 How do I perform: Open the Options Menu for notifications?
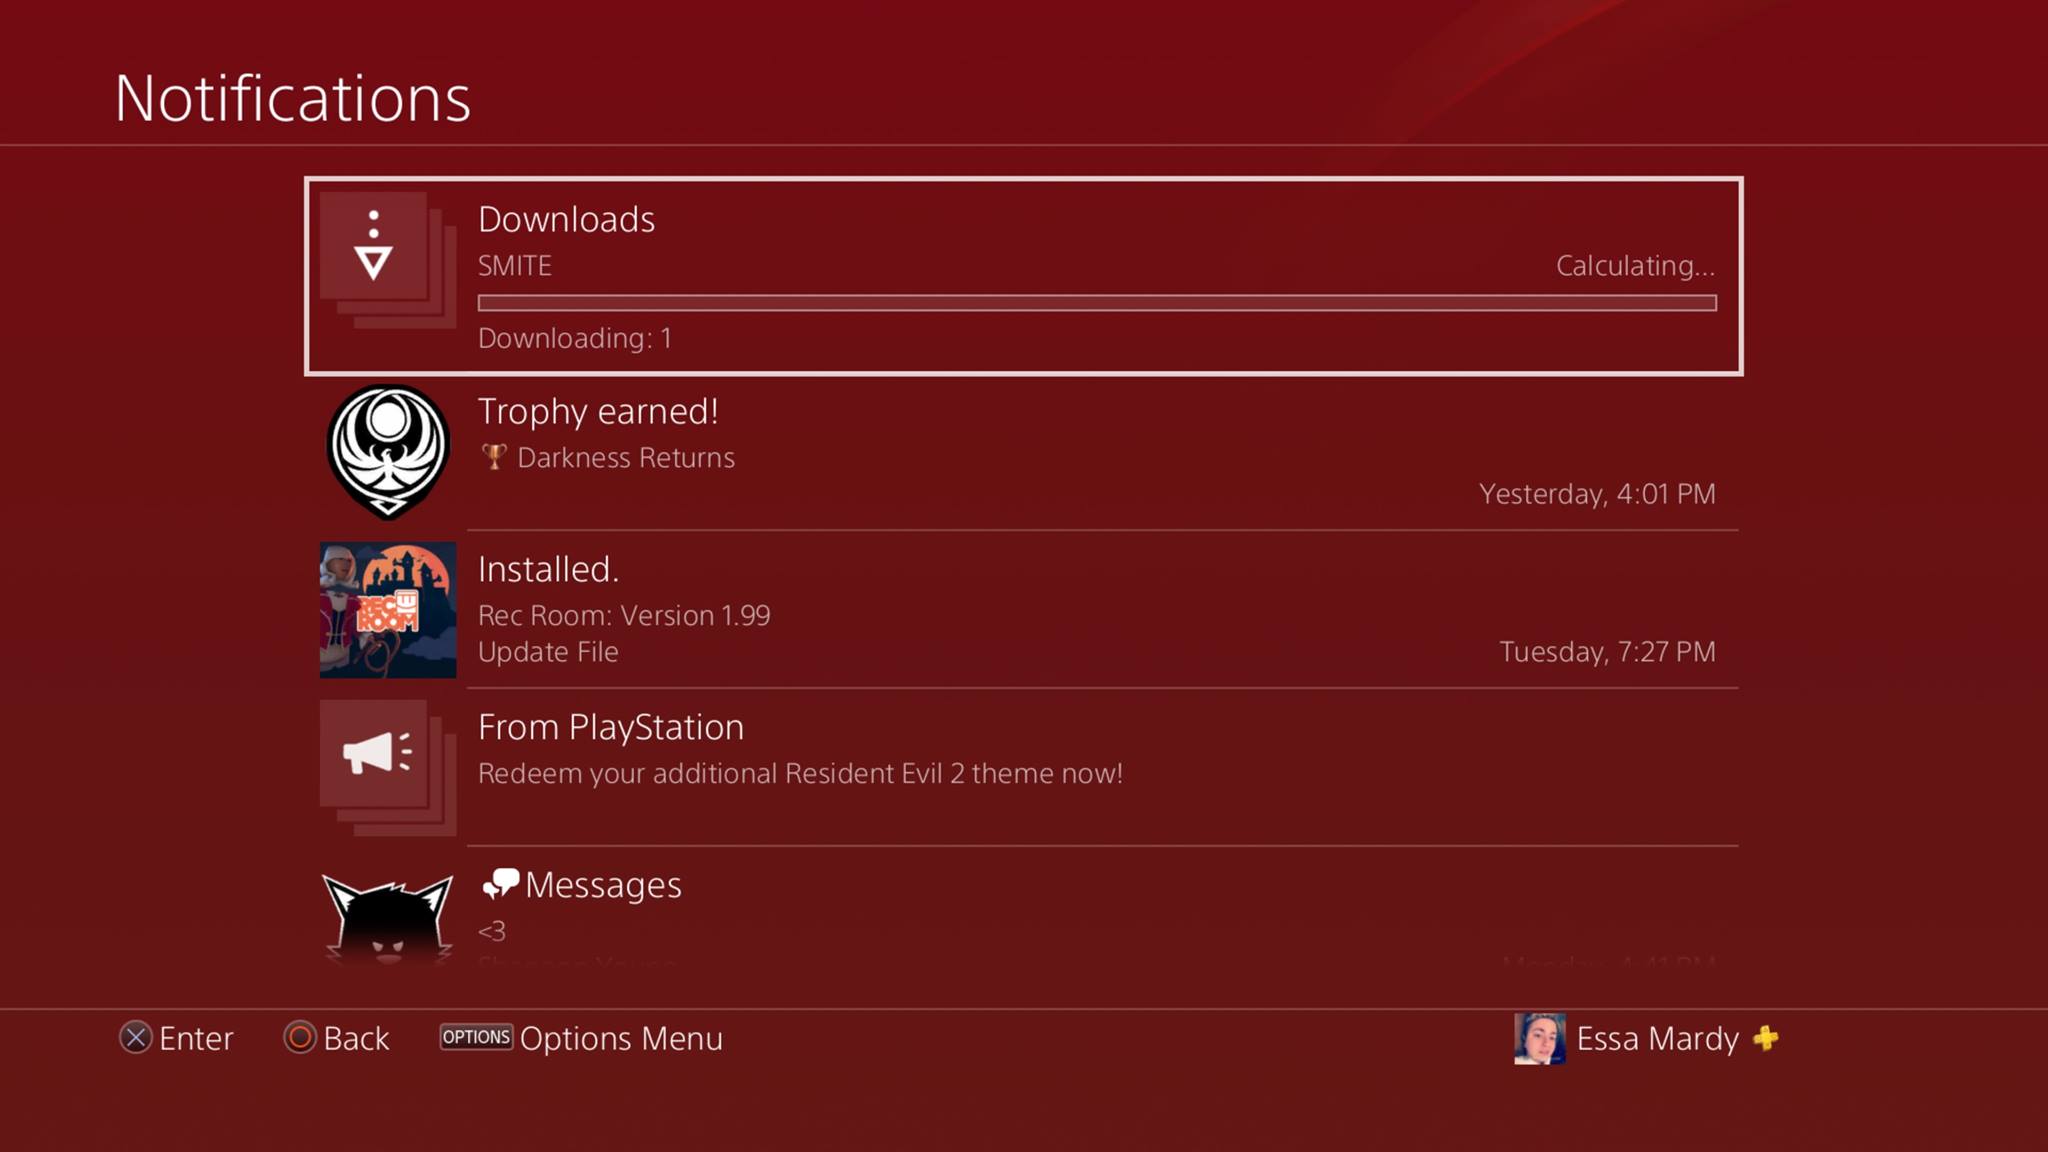point(474,1038)
